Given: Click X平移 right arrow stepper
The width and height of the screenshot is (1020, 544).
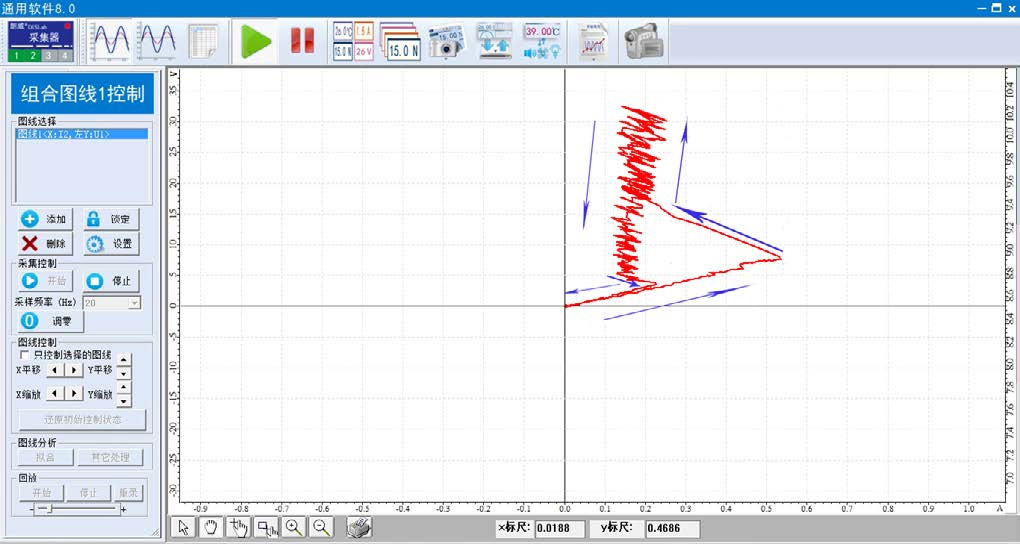Looking at the screenshot, I should pyautogui.click(x=74, y=370).
